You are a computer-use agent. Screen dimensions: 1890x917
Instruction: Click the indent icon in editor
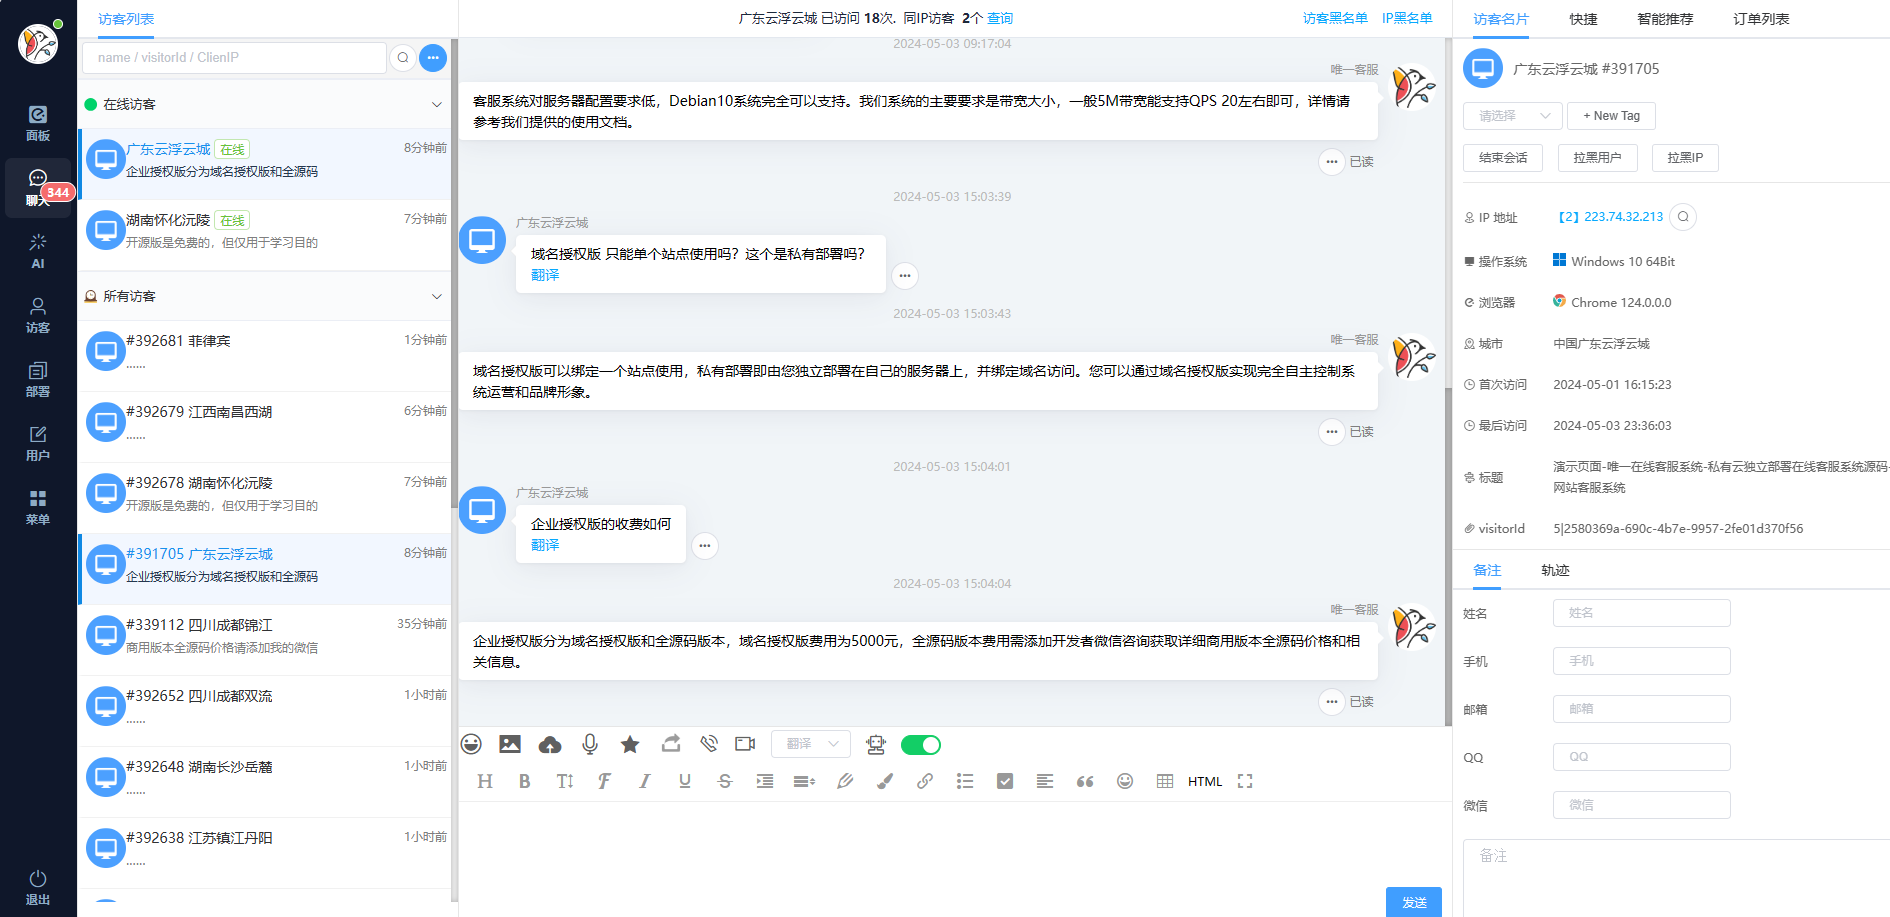[765, 781]
